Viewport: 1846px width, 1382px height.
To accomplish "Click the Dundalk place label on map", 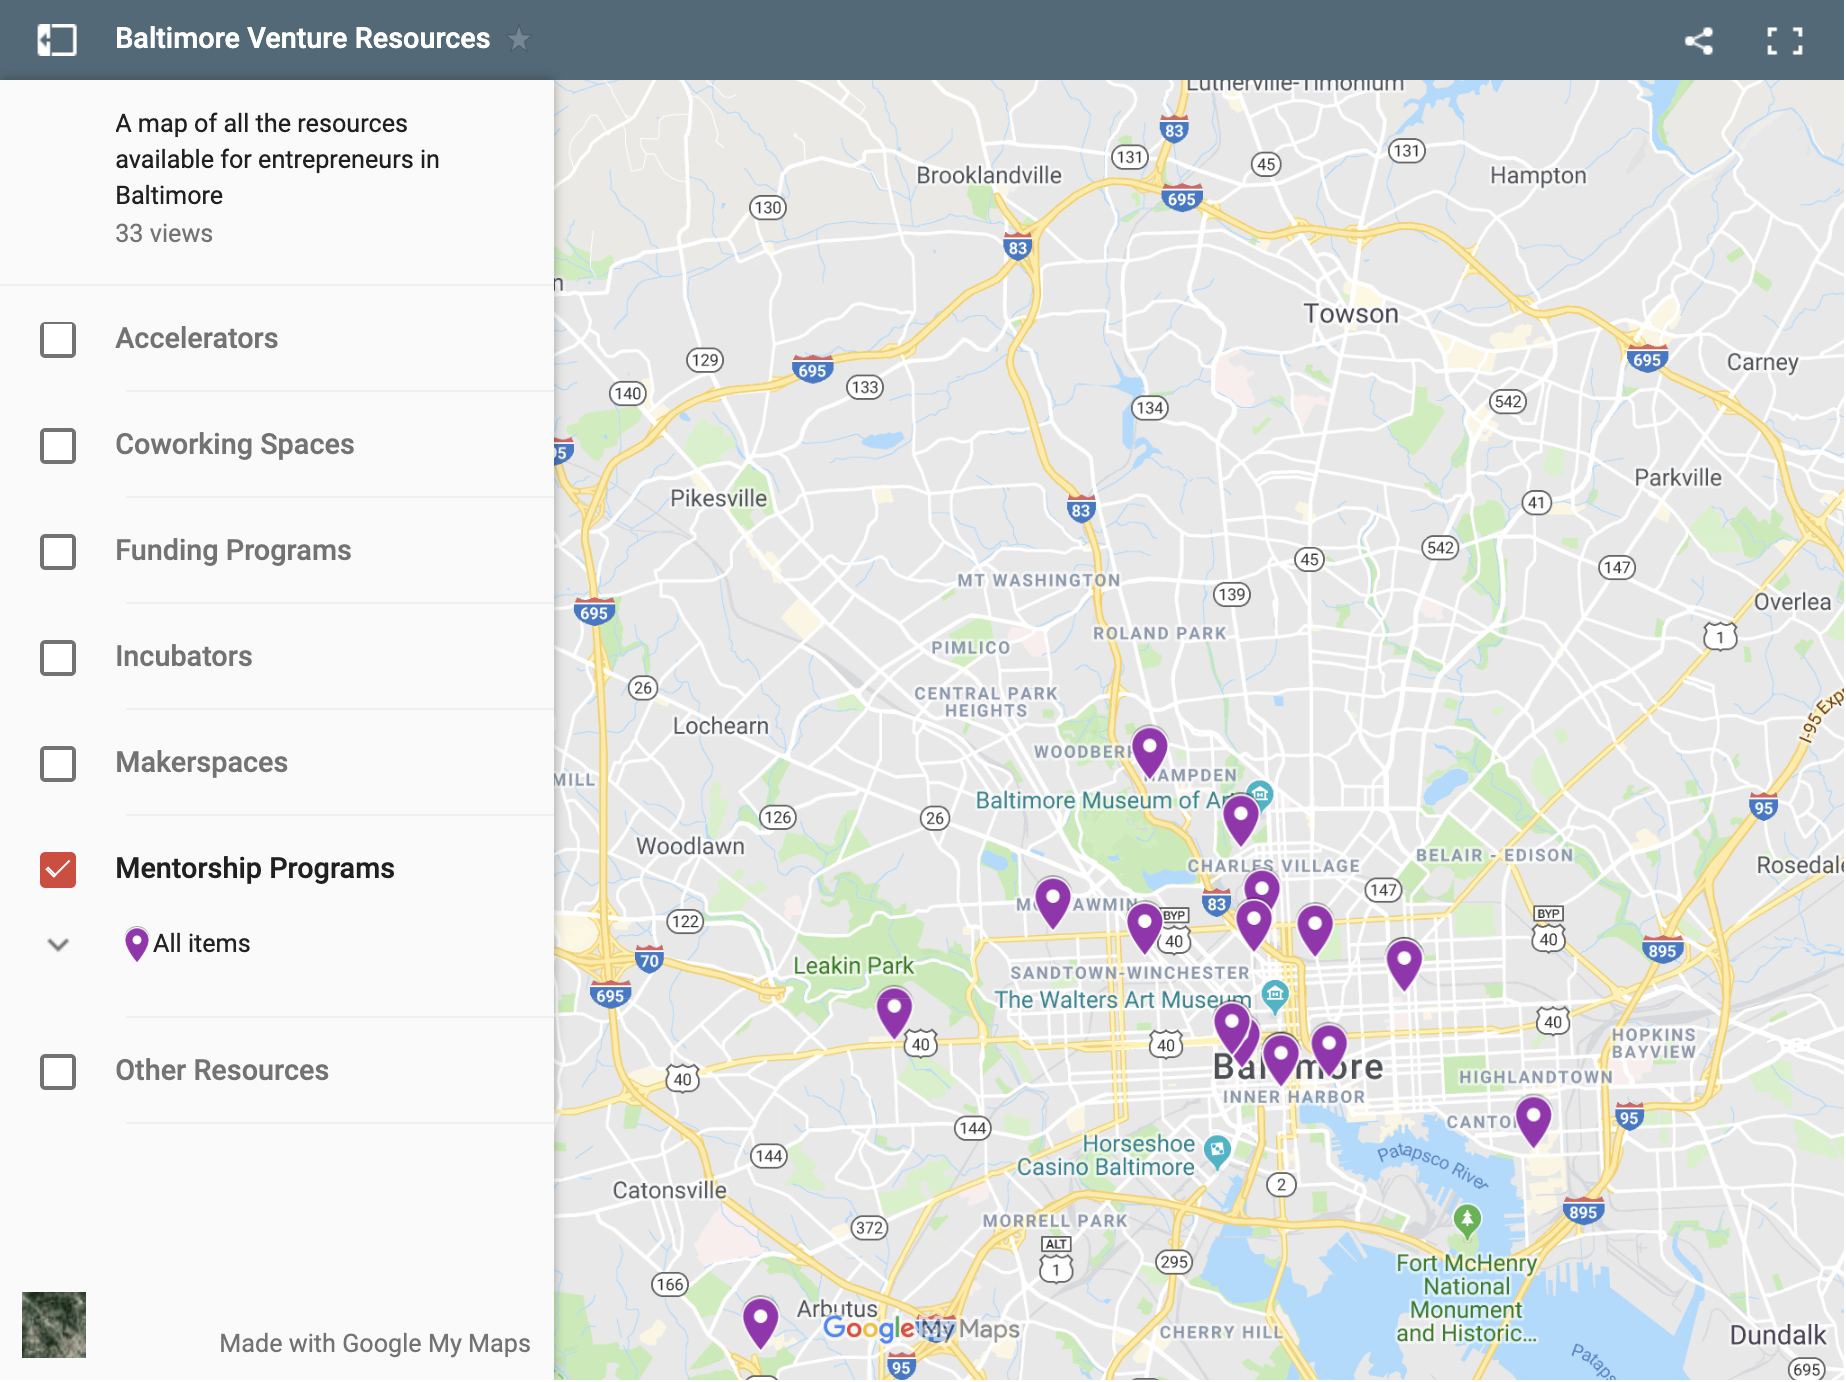I will pyautogui.click(x=1778, y=1335).
